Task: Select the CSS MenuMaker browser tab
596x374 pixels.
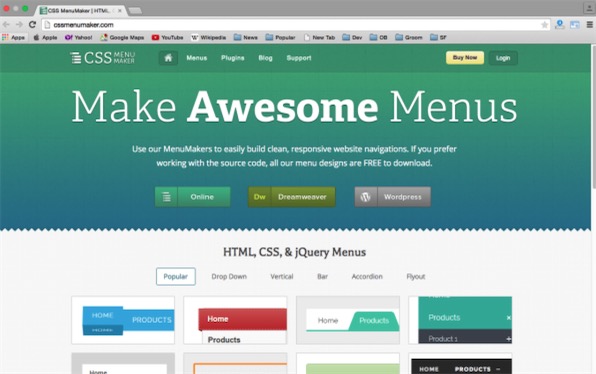Action: (81, 11)
